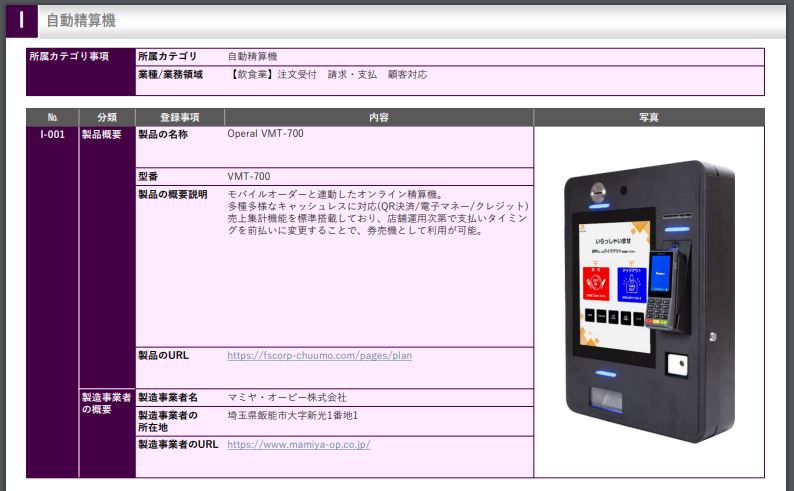Open the fscorp-chuumo.com product URL link
Image resolution: width=794 pixels, height=491 pixels.
320,355
